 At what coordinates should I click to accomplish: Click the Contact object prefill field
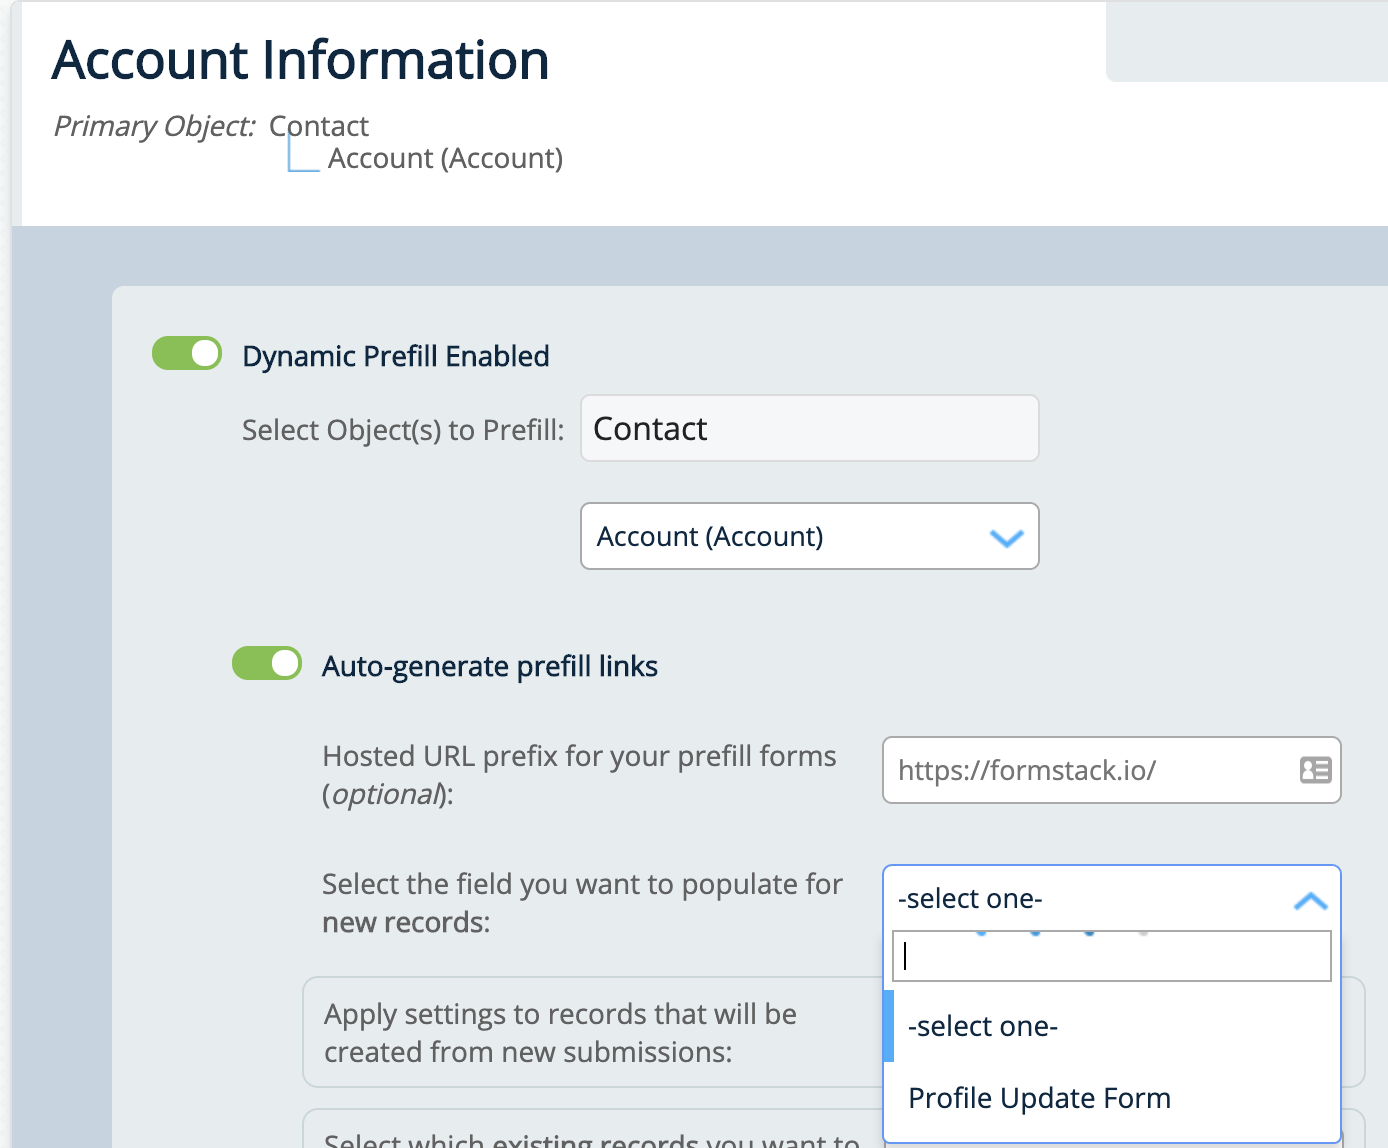pos(809,429)
